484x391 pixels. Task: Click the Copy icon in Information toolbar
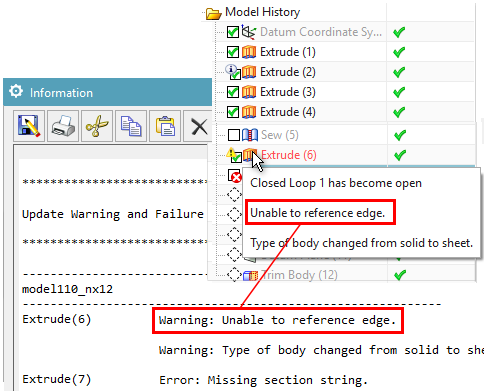131,126
